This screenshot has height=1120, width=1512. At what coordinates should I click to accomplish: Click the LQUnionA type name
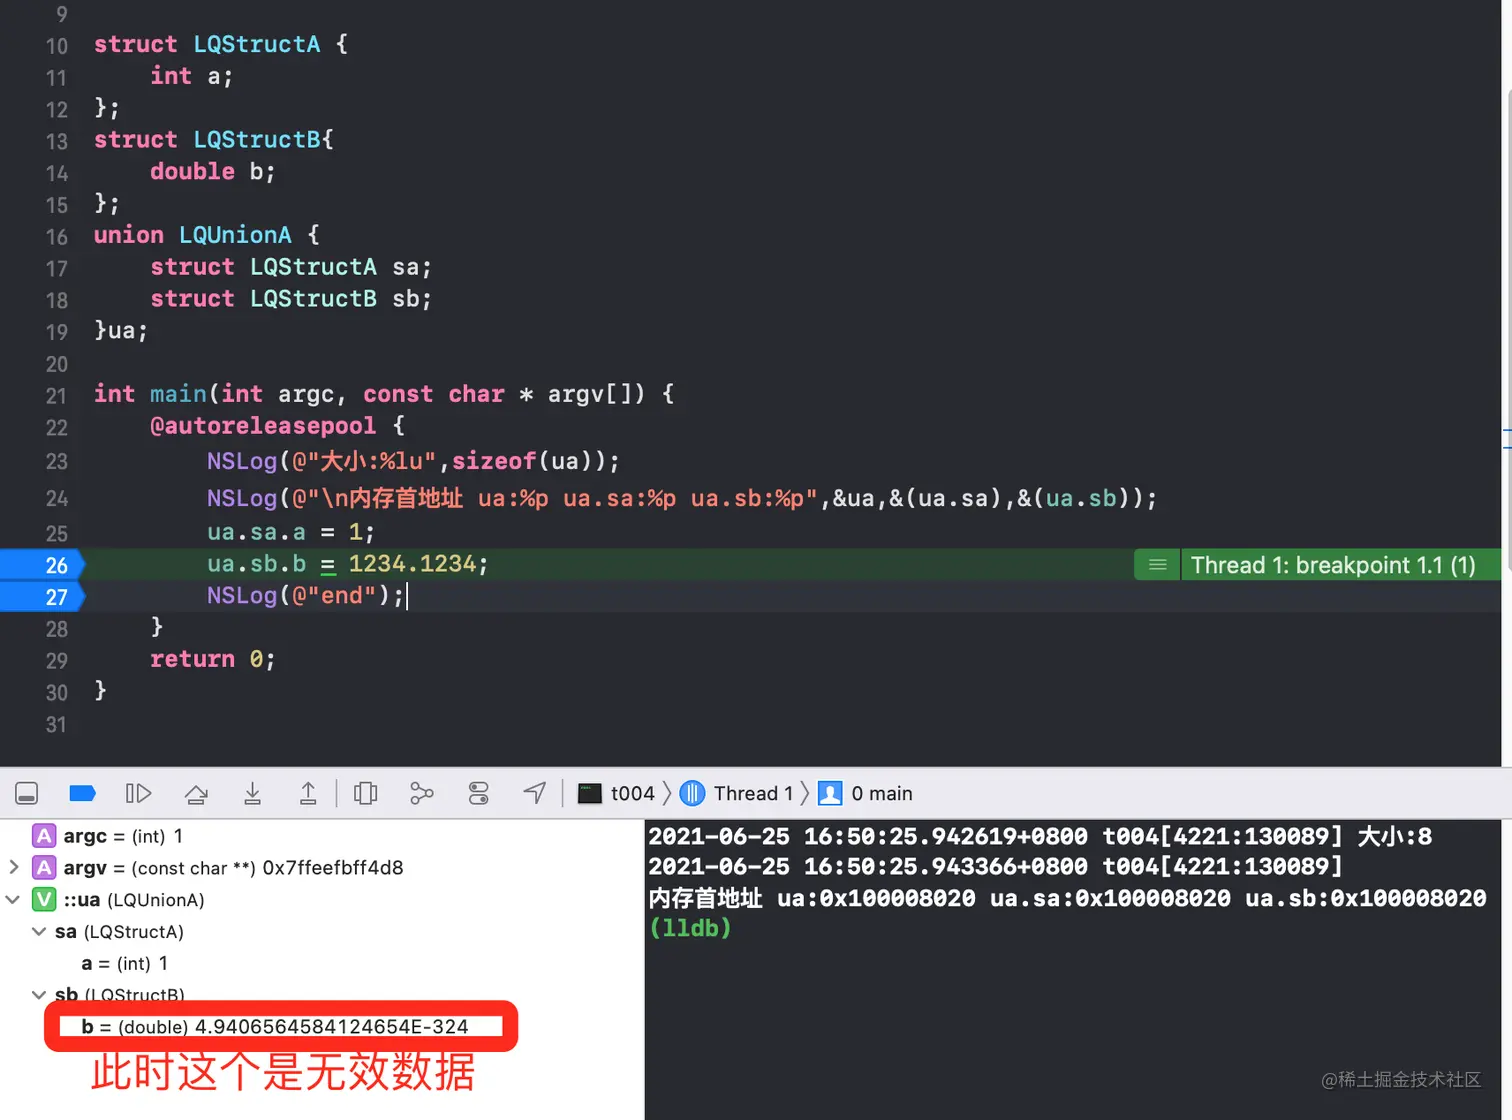(235, 235)
